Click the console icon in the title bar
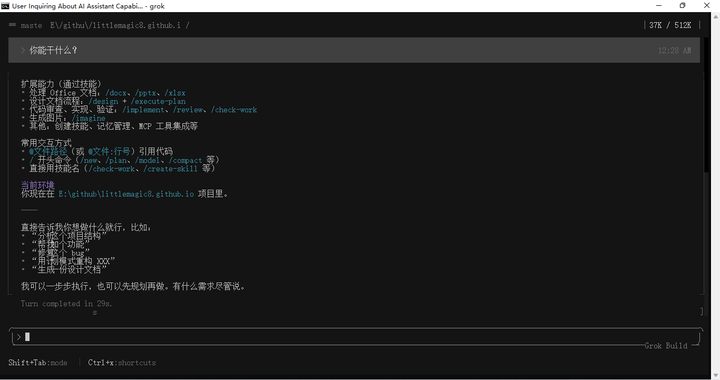Viewport: 720px width, 380px height. tap(5, 6)
